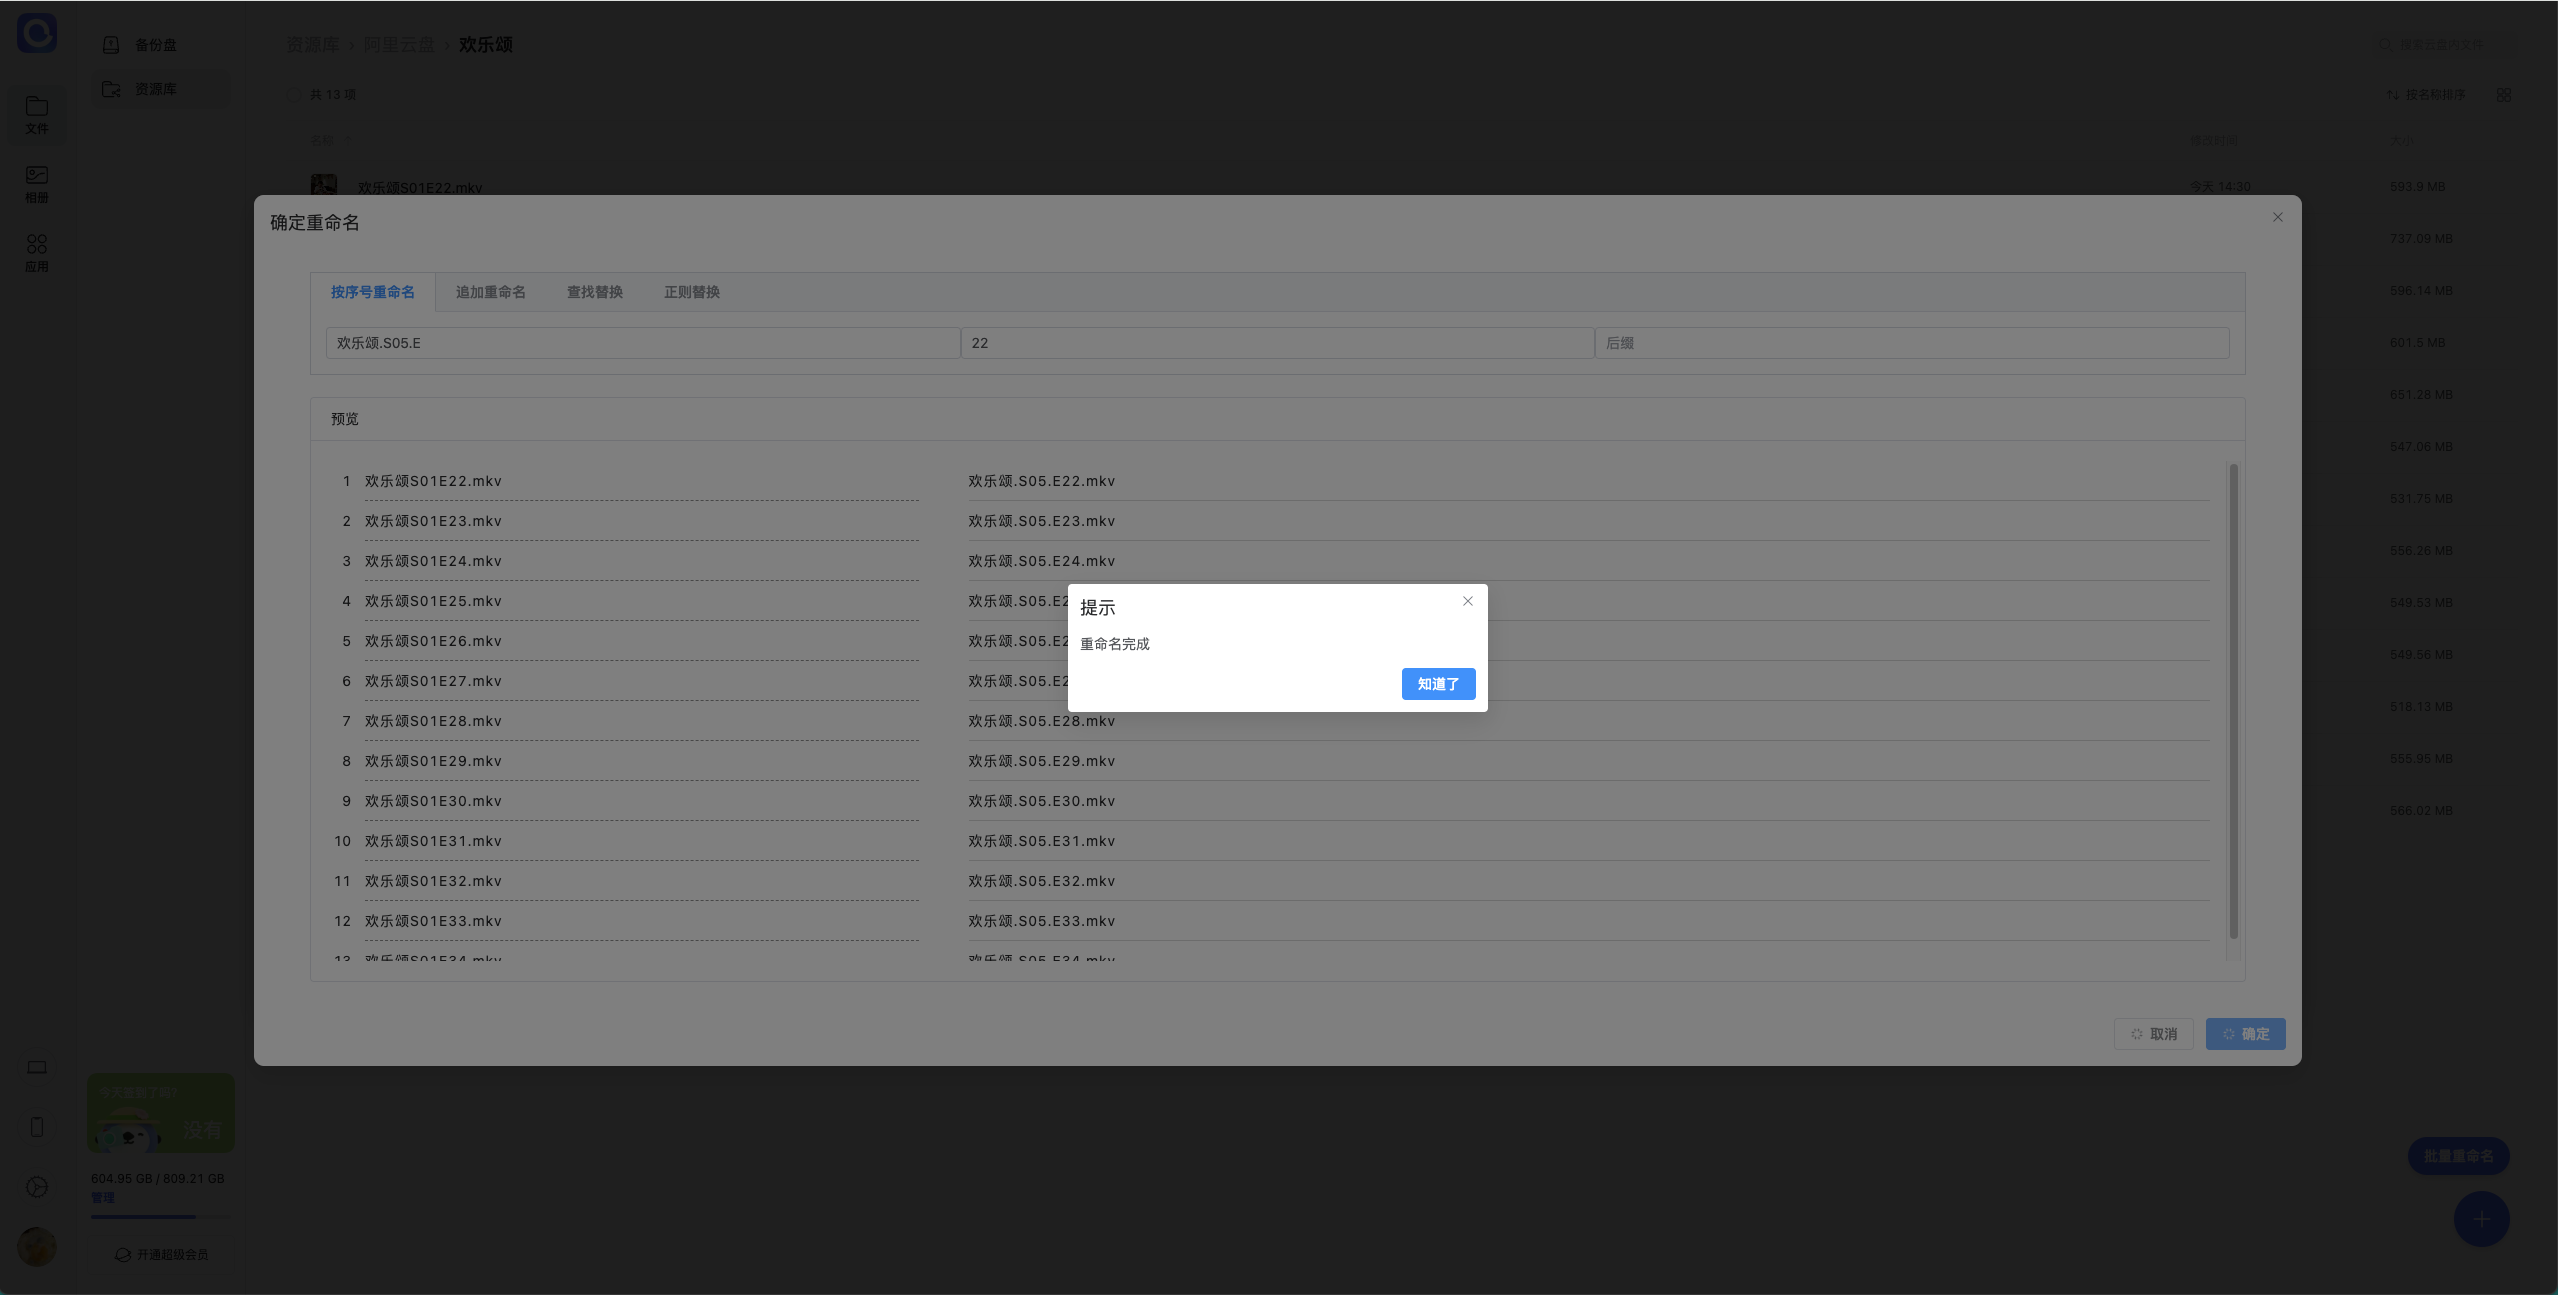The image size is (2558, 1295).
Task: Open the 查找替换 tab
Action: click(594, 292)
